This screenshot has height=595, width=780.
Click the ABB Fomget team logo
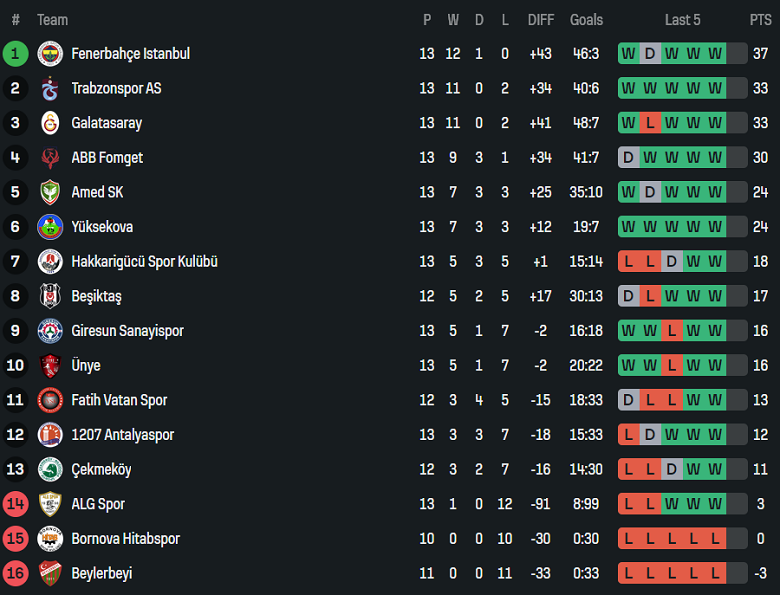coord(50,158)
